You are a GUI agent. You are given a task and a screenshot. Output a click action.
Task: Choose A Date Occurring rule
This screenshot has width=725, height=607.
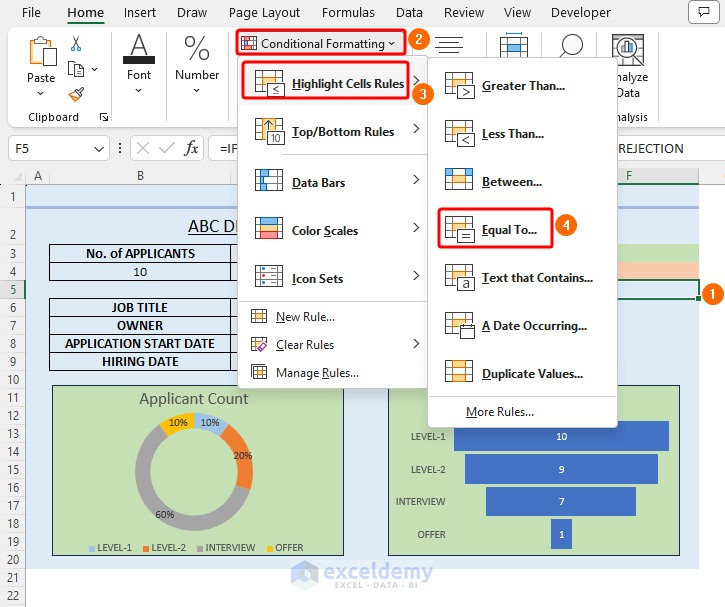(522, 326)
